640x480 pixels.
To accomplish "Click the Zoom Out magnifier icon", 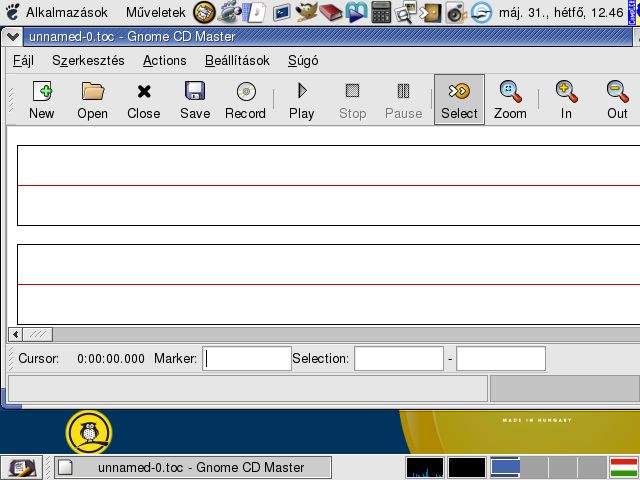I will click(617, 99).
